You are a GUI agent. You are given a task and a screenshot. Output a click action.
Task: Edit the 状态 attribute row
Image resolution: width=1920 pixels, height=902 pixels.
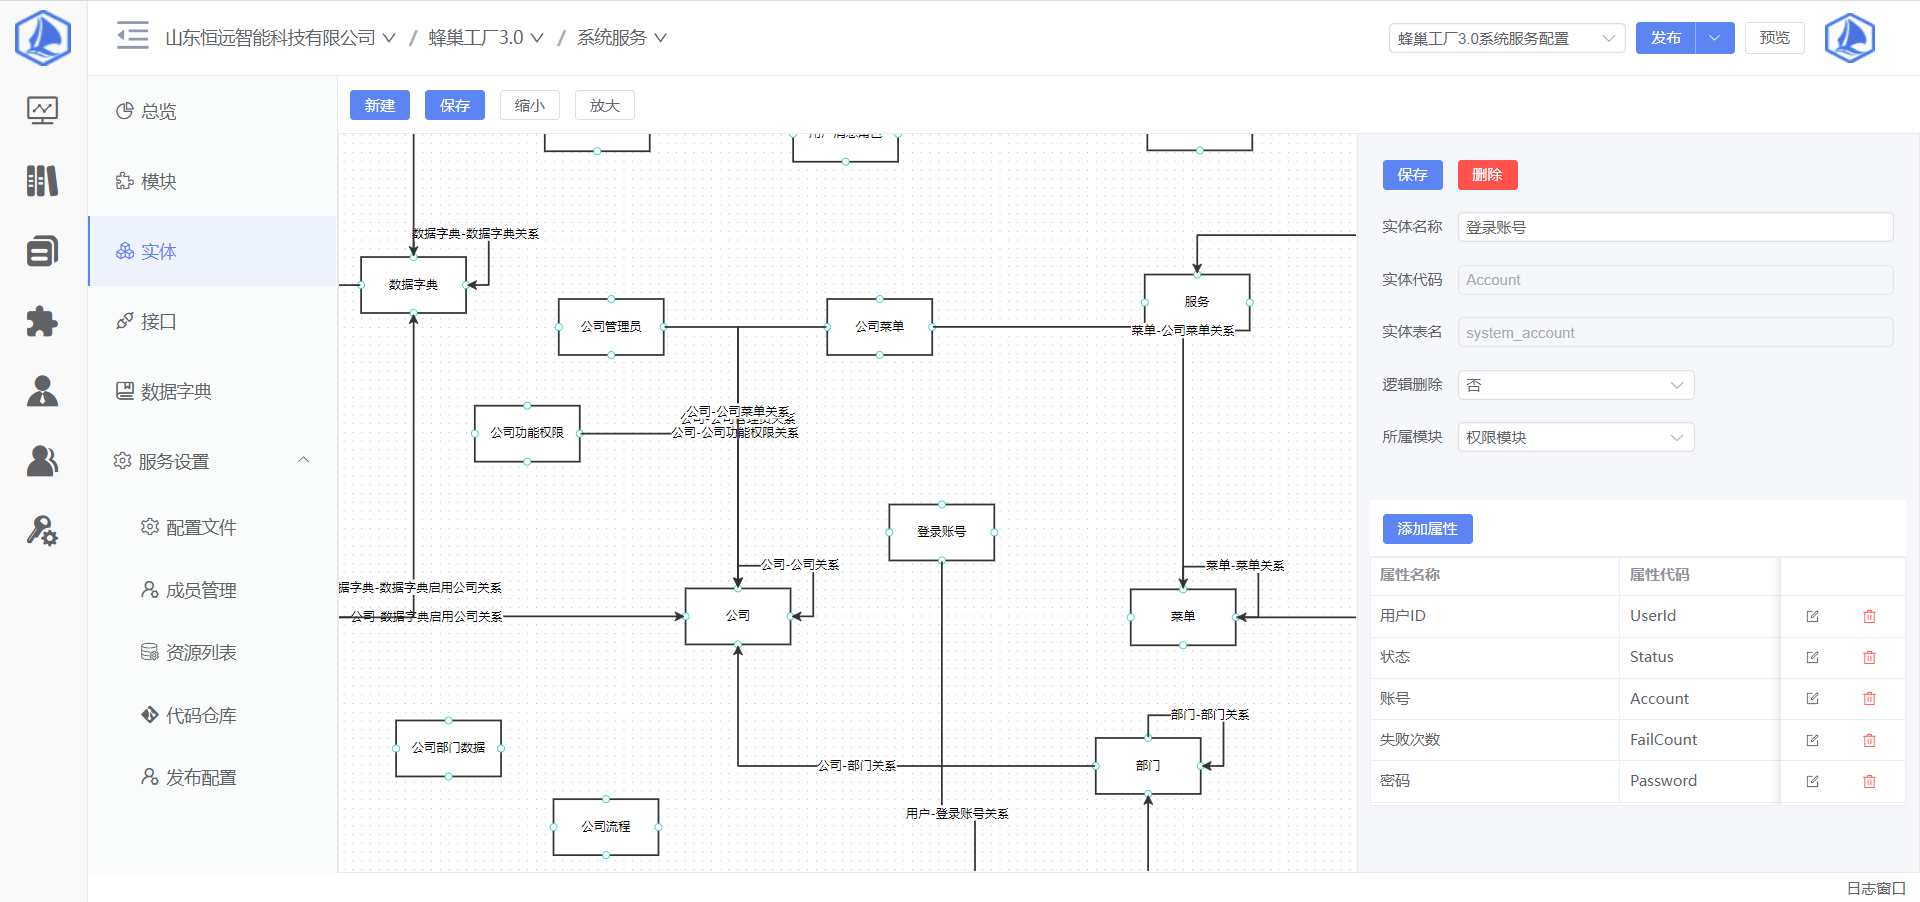coord(1812,658)
